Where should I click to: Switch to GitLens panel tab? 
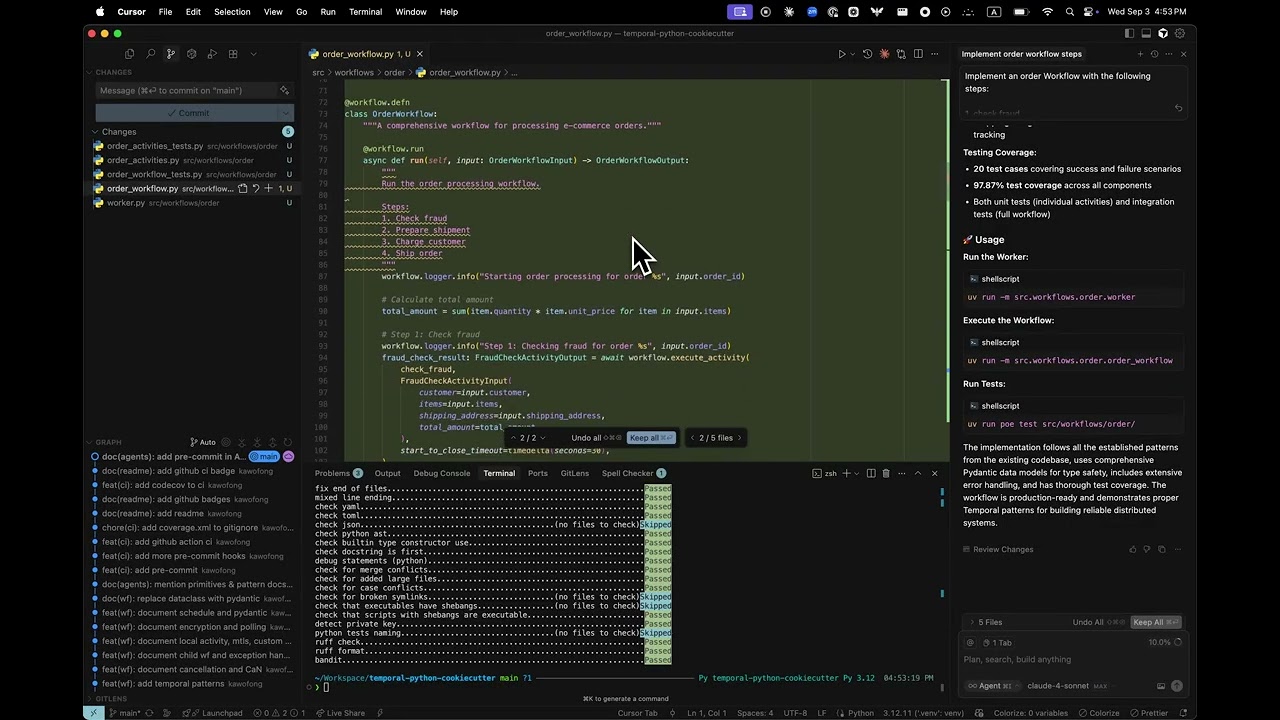tap(575, 473)
